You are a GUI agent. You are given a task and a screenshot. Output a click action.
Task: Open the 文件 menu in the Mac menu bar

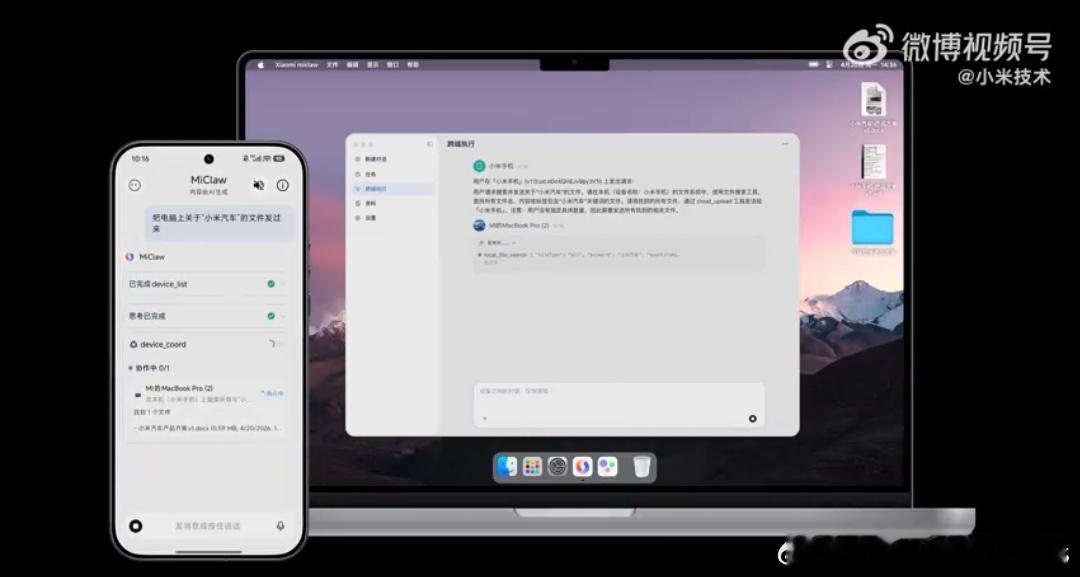pyautogui.click(x=332, y=65)
